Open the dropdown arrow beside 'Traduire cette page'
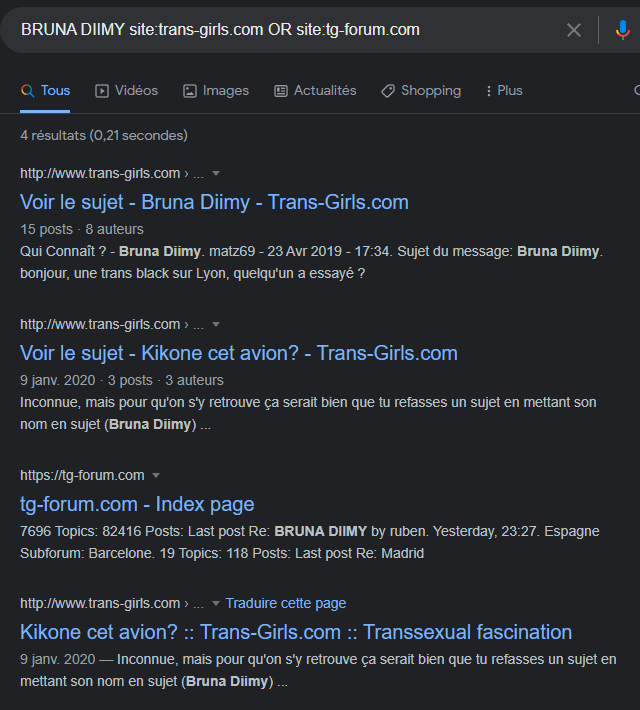The height and width of the screenshot is (710, 640). (x=216, y=604)
